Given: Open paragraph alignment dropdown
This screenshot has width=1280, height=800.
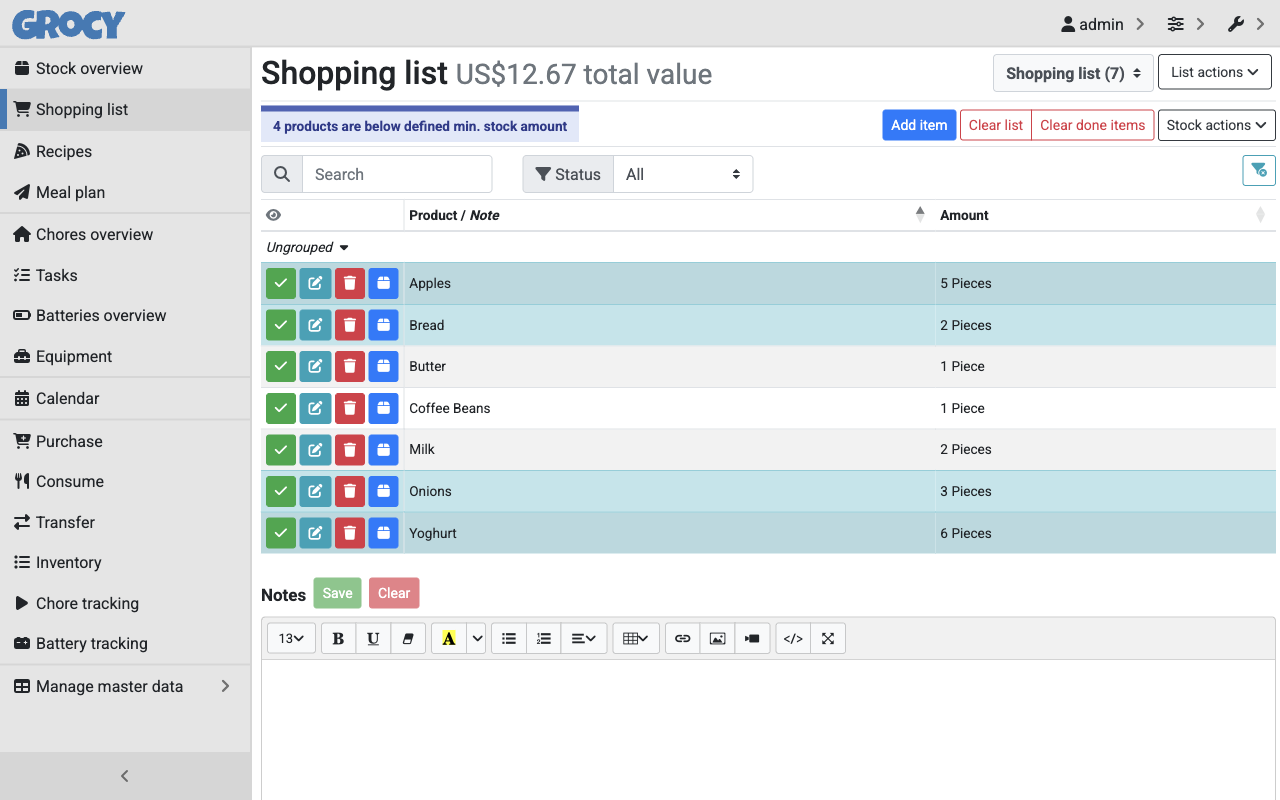Looking at the screenshot, I should (x=584, y=638).
